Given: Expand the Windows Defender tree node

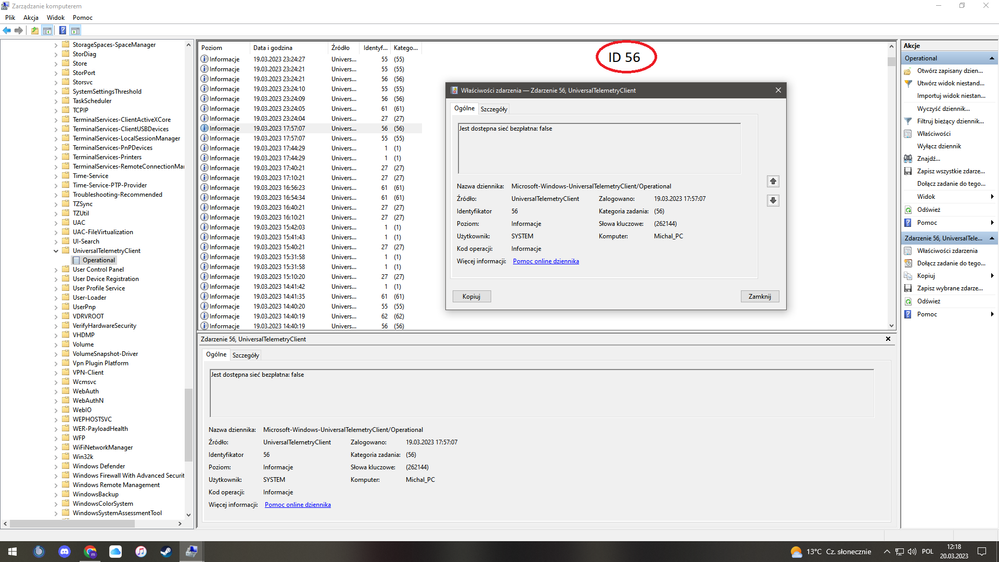Looking at the screenshot, I should click(x=56, y=466).
